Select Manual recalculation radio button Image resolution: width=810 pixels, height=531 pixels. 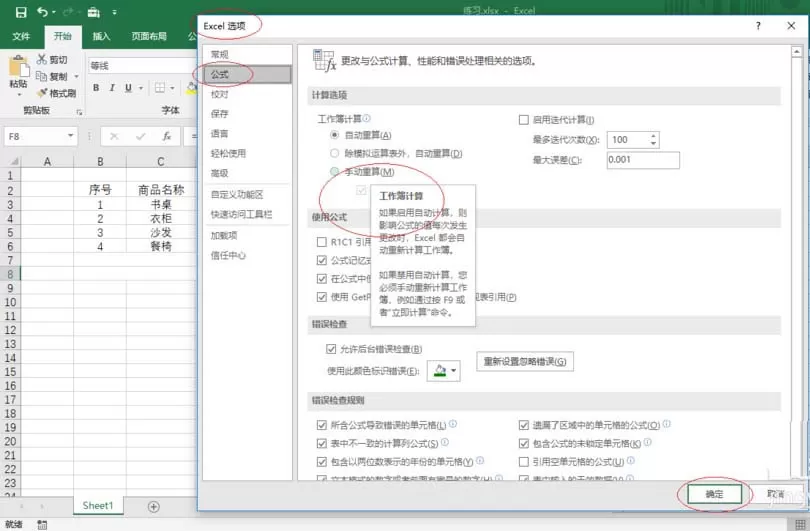point(334,171)
